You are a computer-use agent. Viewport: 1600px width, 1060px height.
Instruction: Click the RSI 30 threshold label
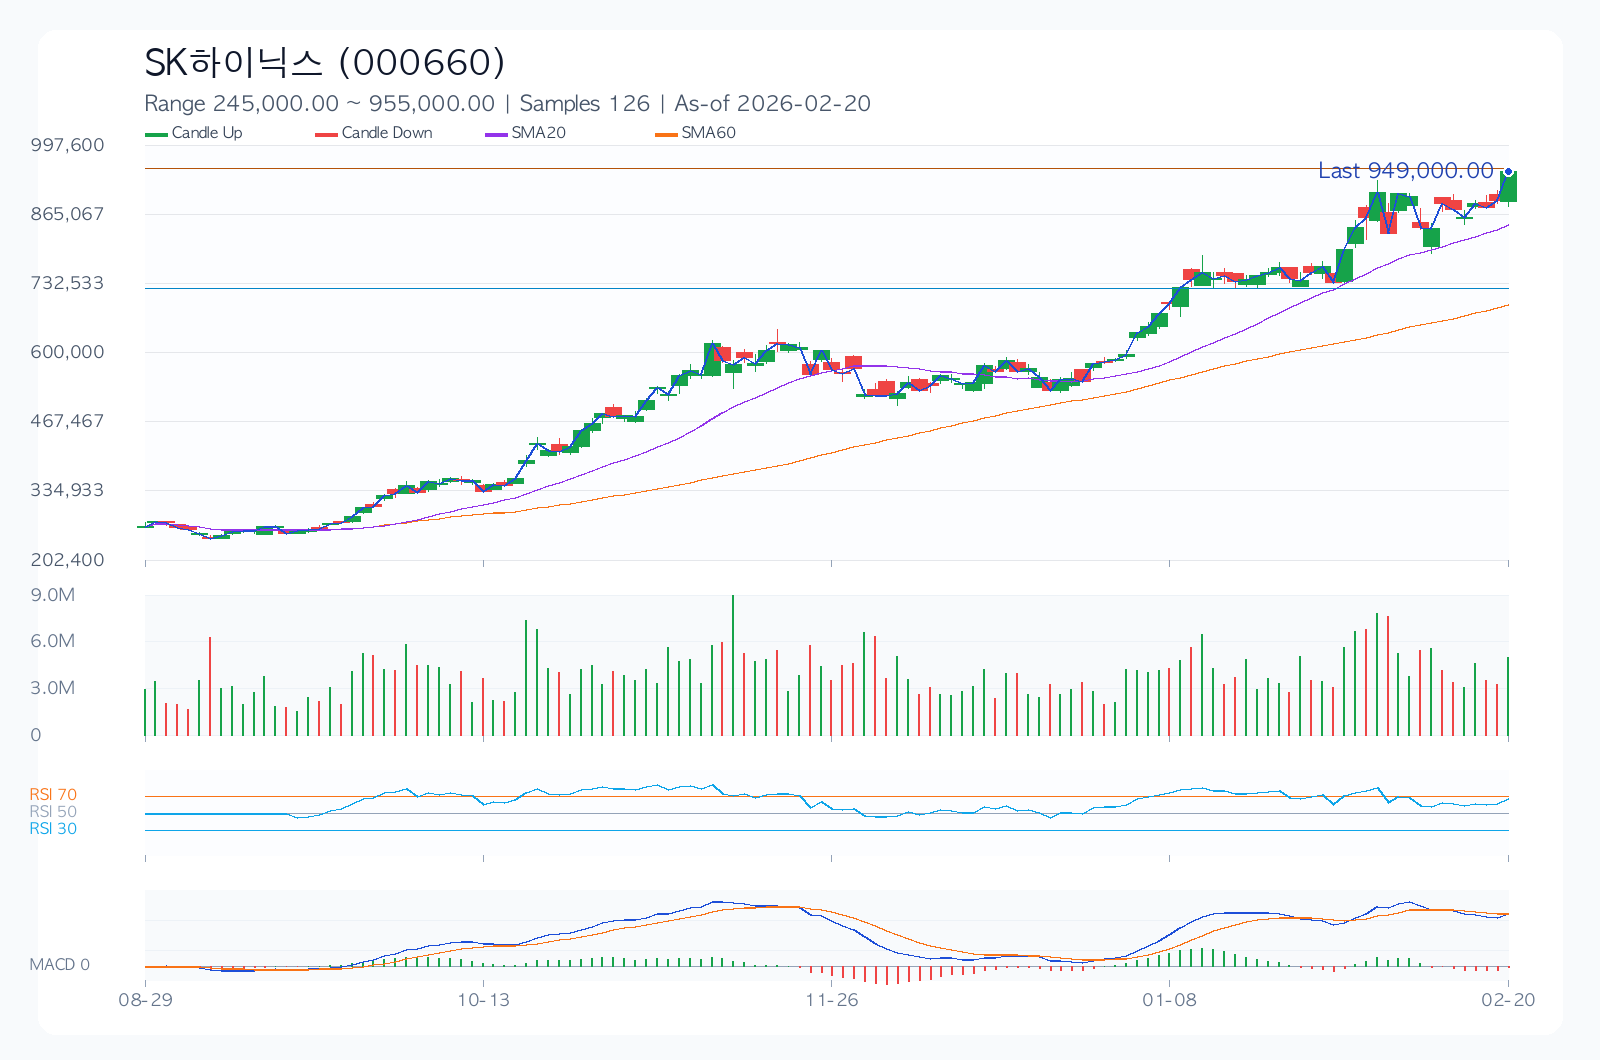pyautogui.click(x=53, y=829)
